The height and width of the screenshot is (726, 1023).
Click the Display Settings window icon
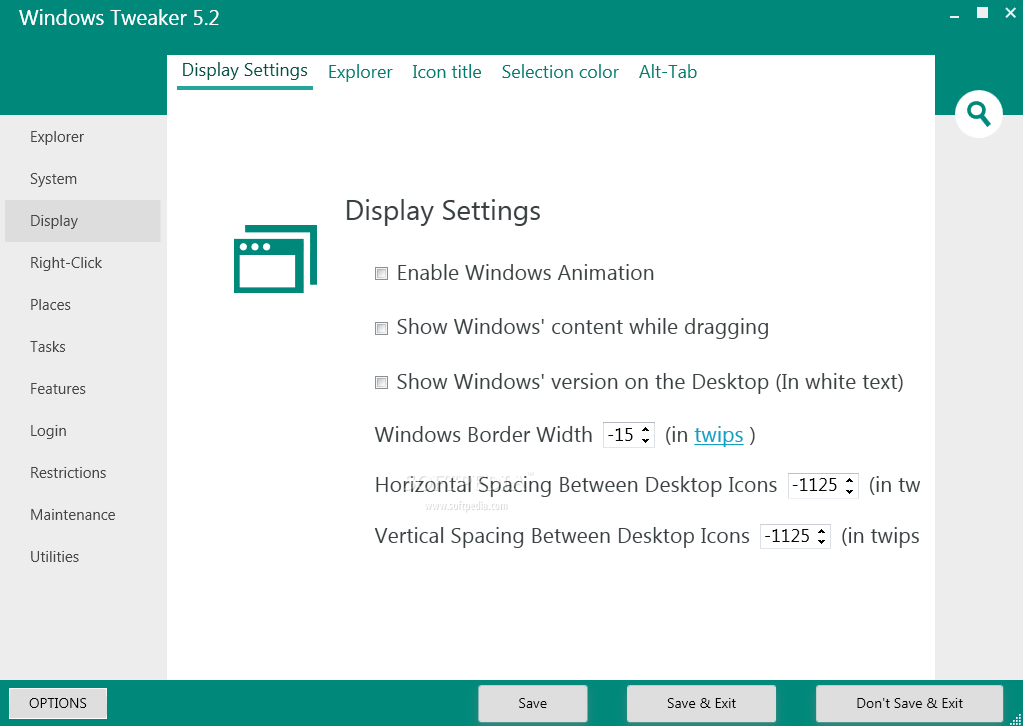275,259
